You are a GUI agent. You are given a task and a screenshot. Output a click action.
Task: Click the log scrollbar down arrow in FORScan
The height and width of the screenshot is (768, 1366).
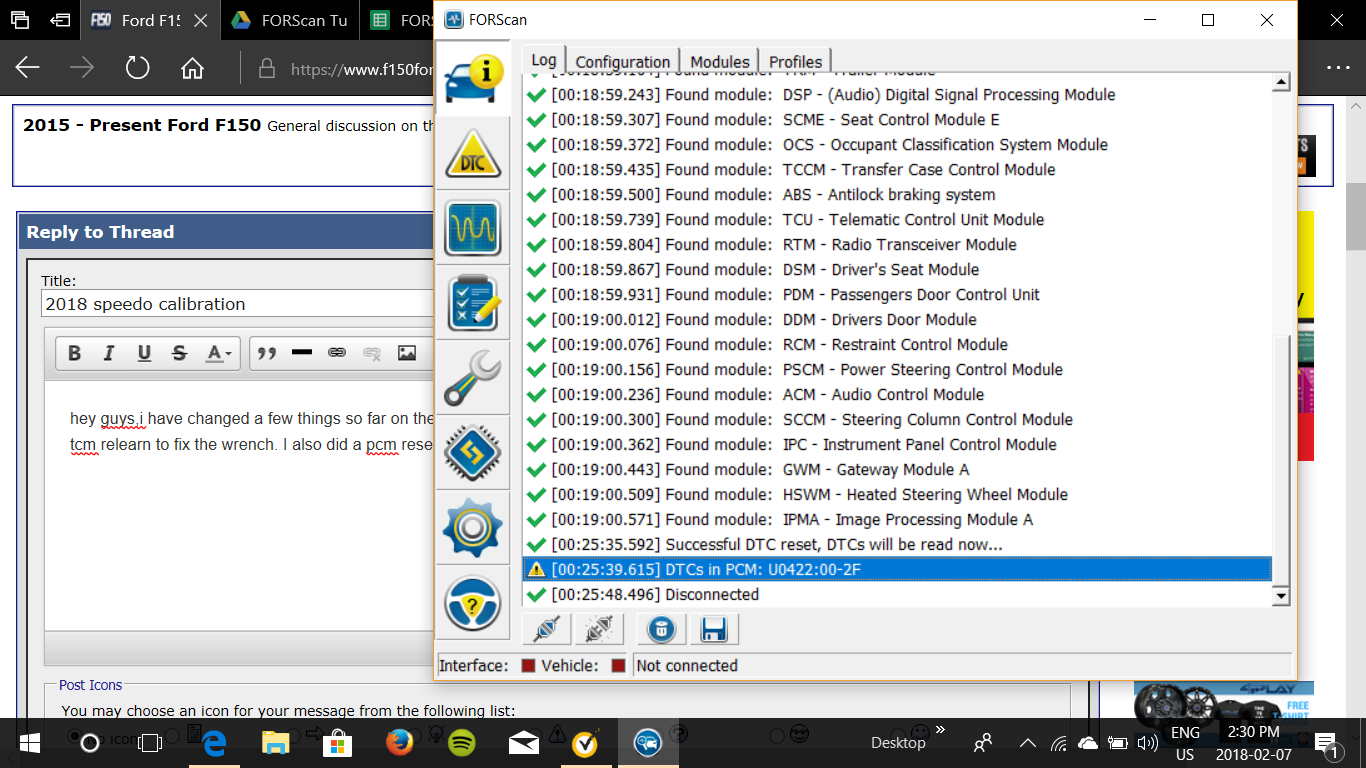(x=1281, y=596)
